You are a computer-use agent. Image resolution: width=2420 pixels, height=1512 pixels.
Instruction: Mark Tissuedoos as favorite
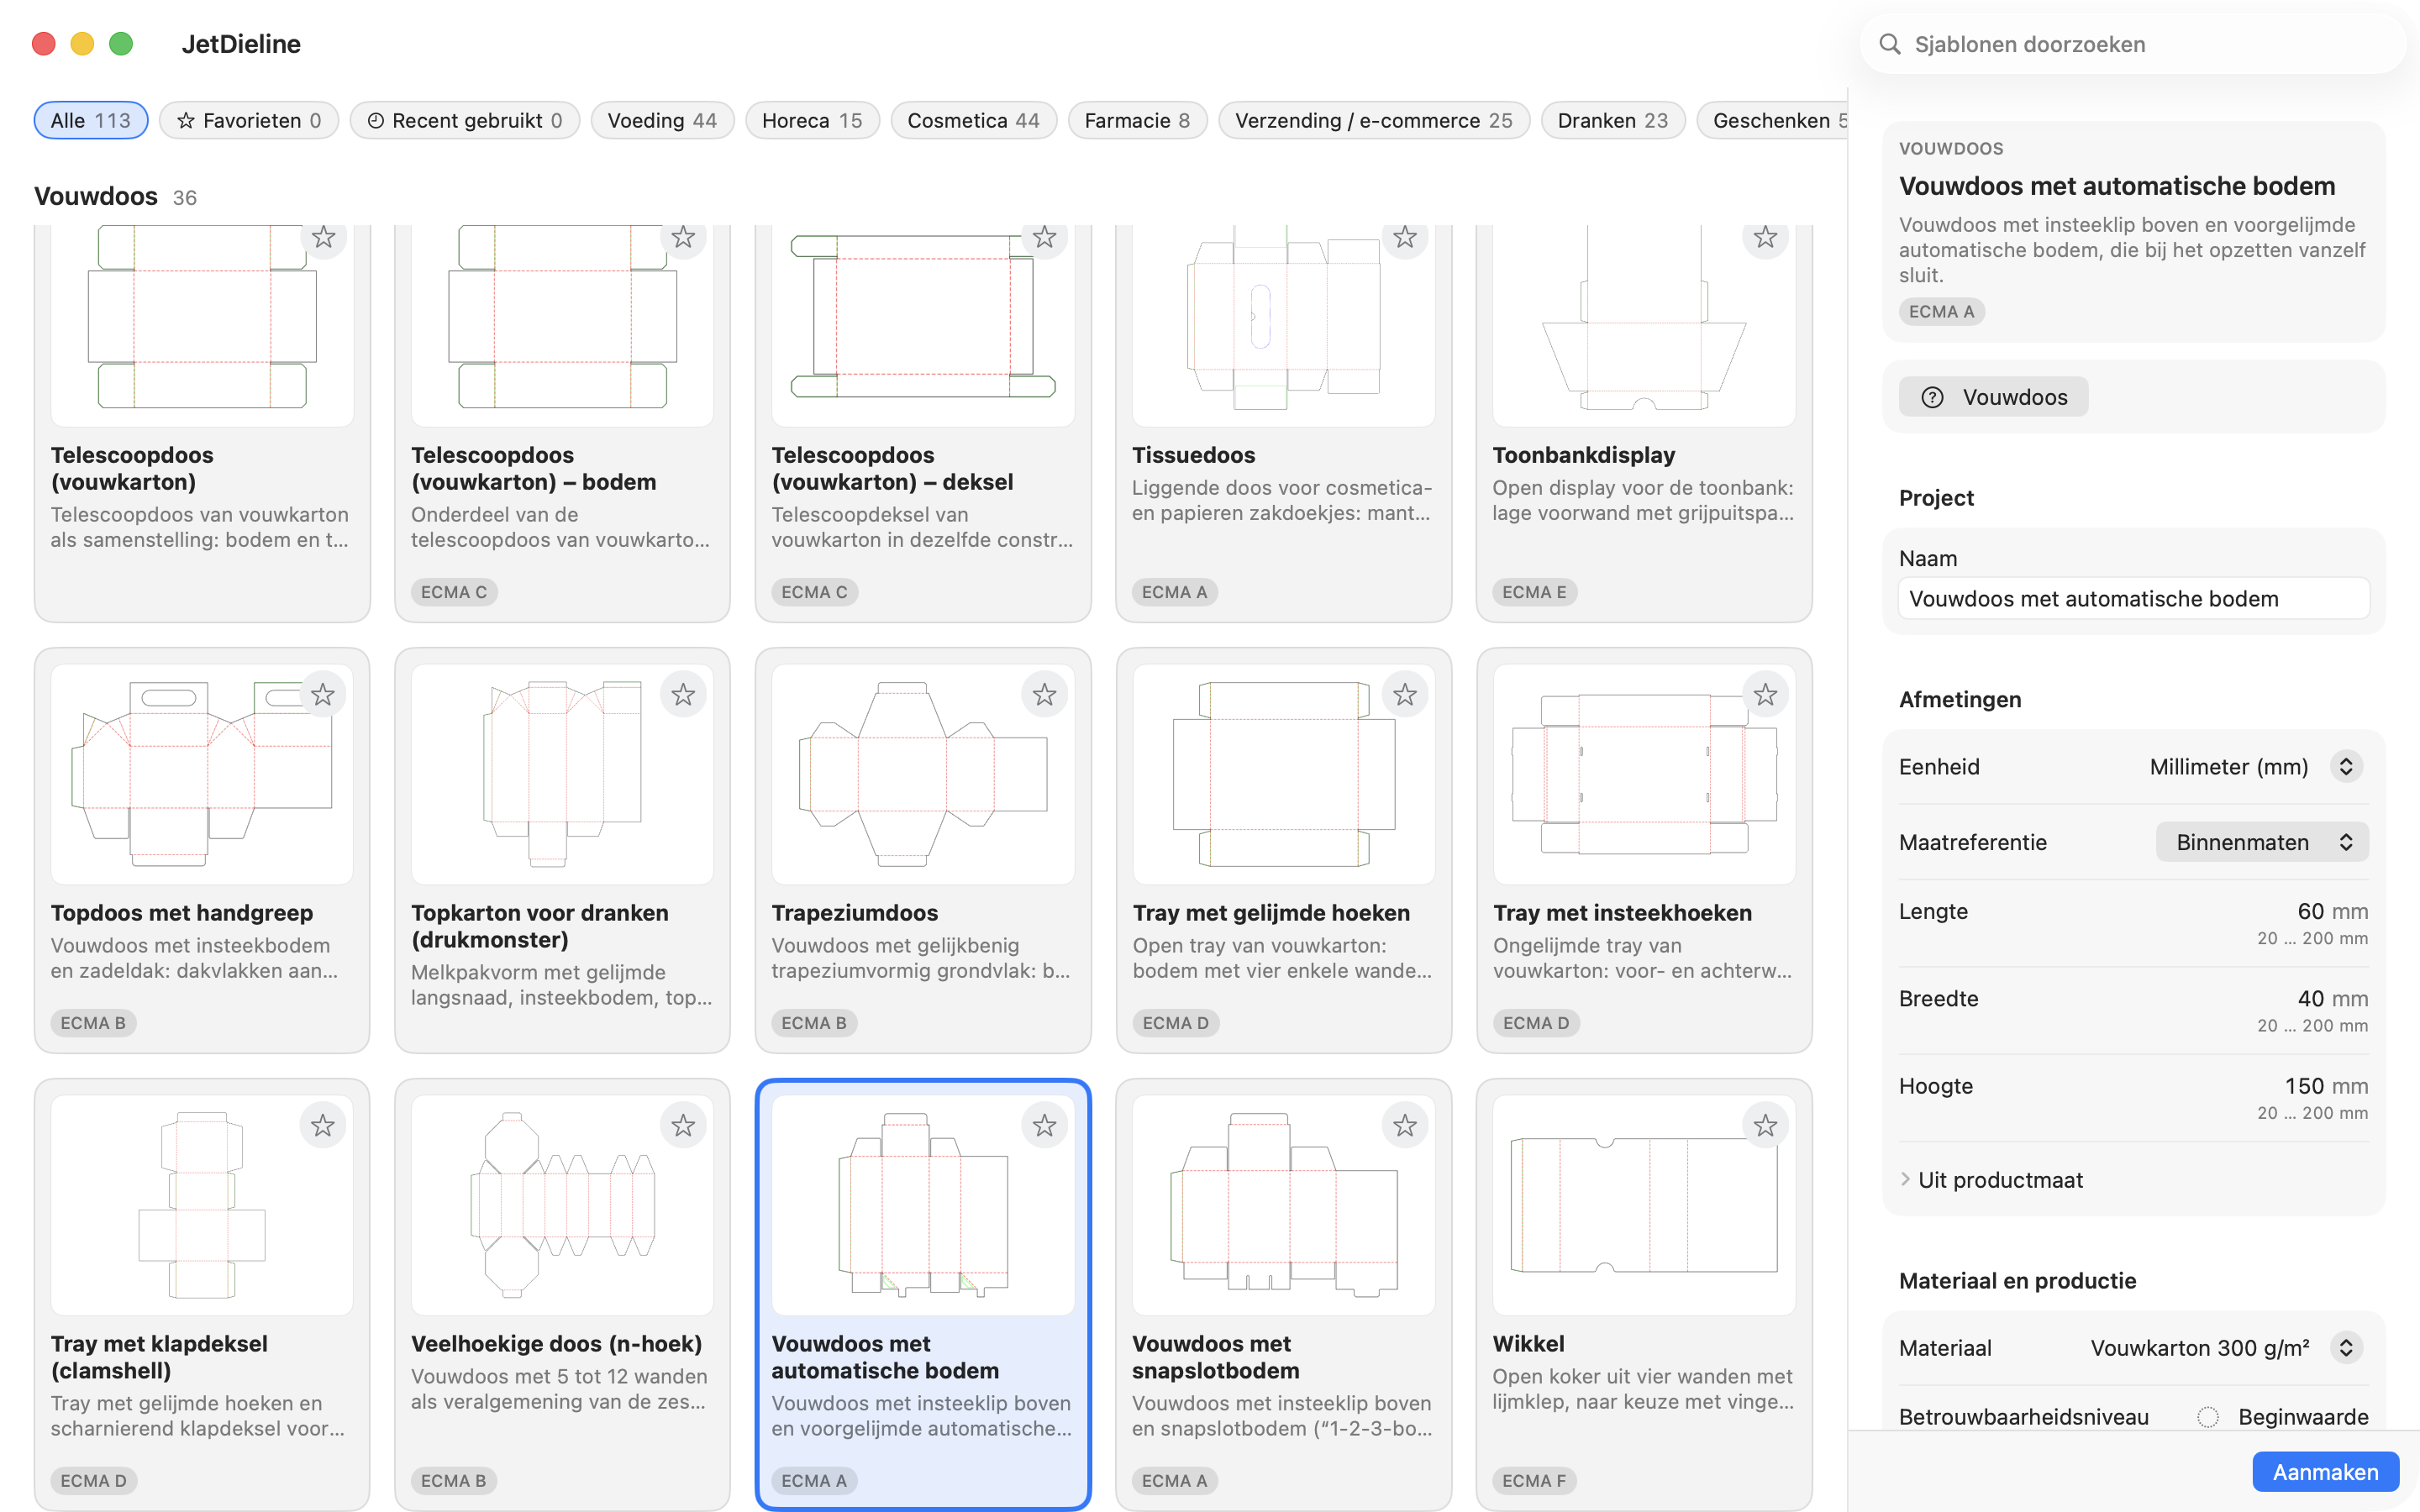[1405, 238]
